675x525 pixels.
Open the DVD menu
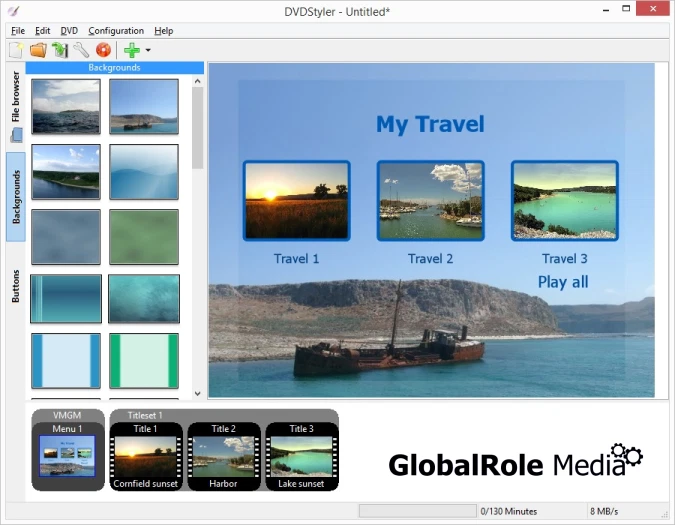pos(69,31)
